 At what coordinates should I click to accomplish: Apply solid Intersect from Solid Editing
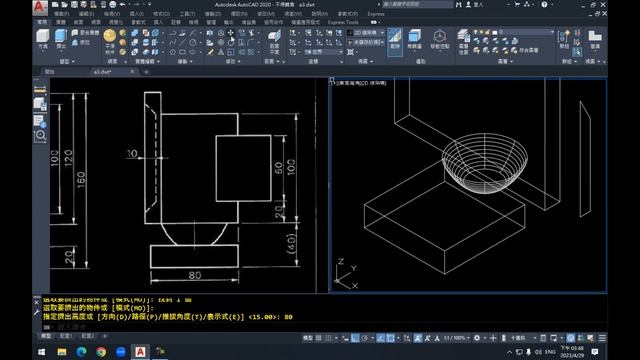point(135,52)
